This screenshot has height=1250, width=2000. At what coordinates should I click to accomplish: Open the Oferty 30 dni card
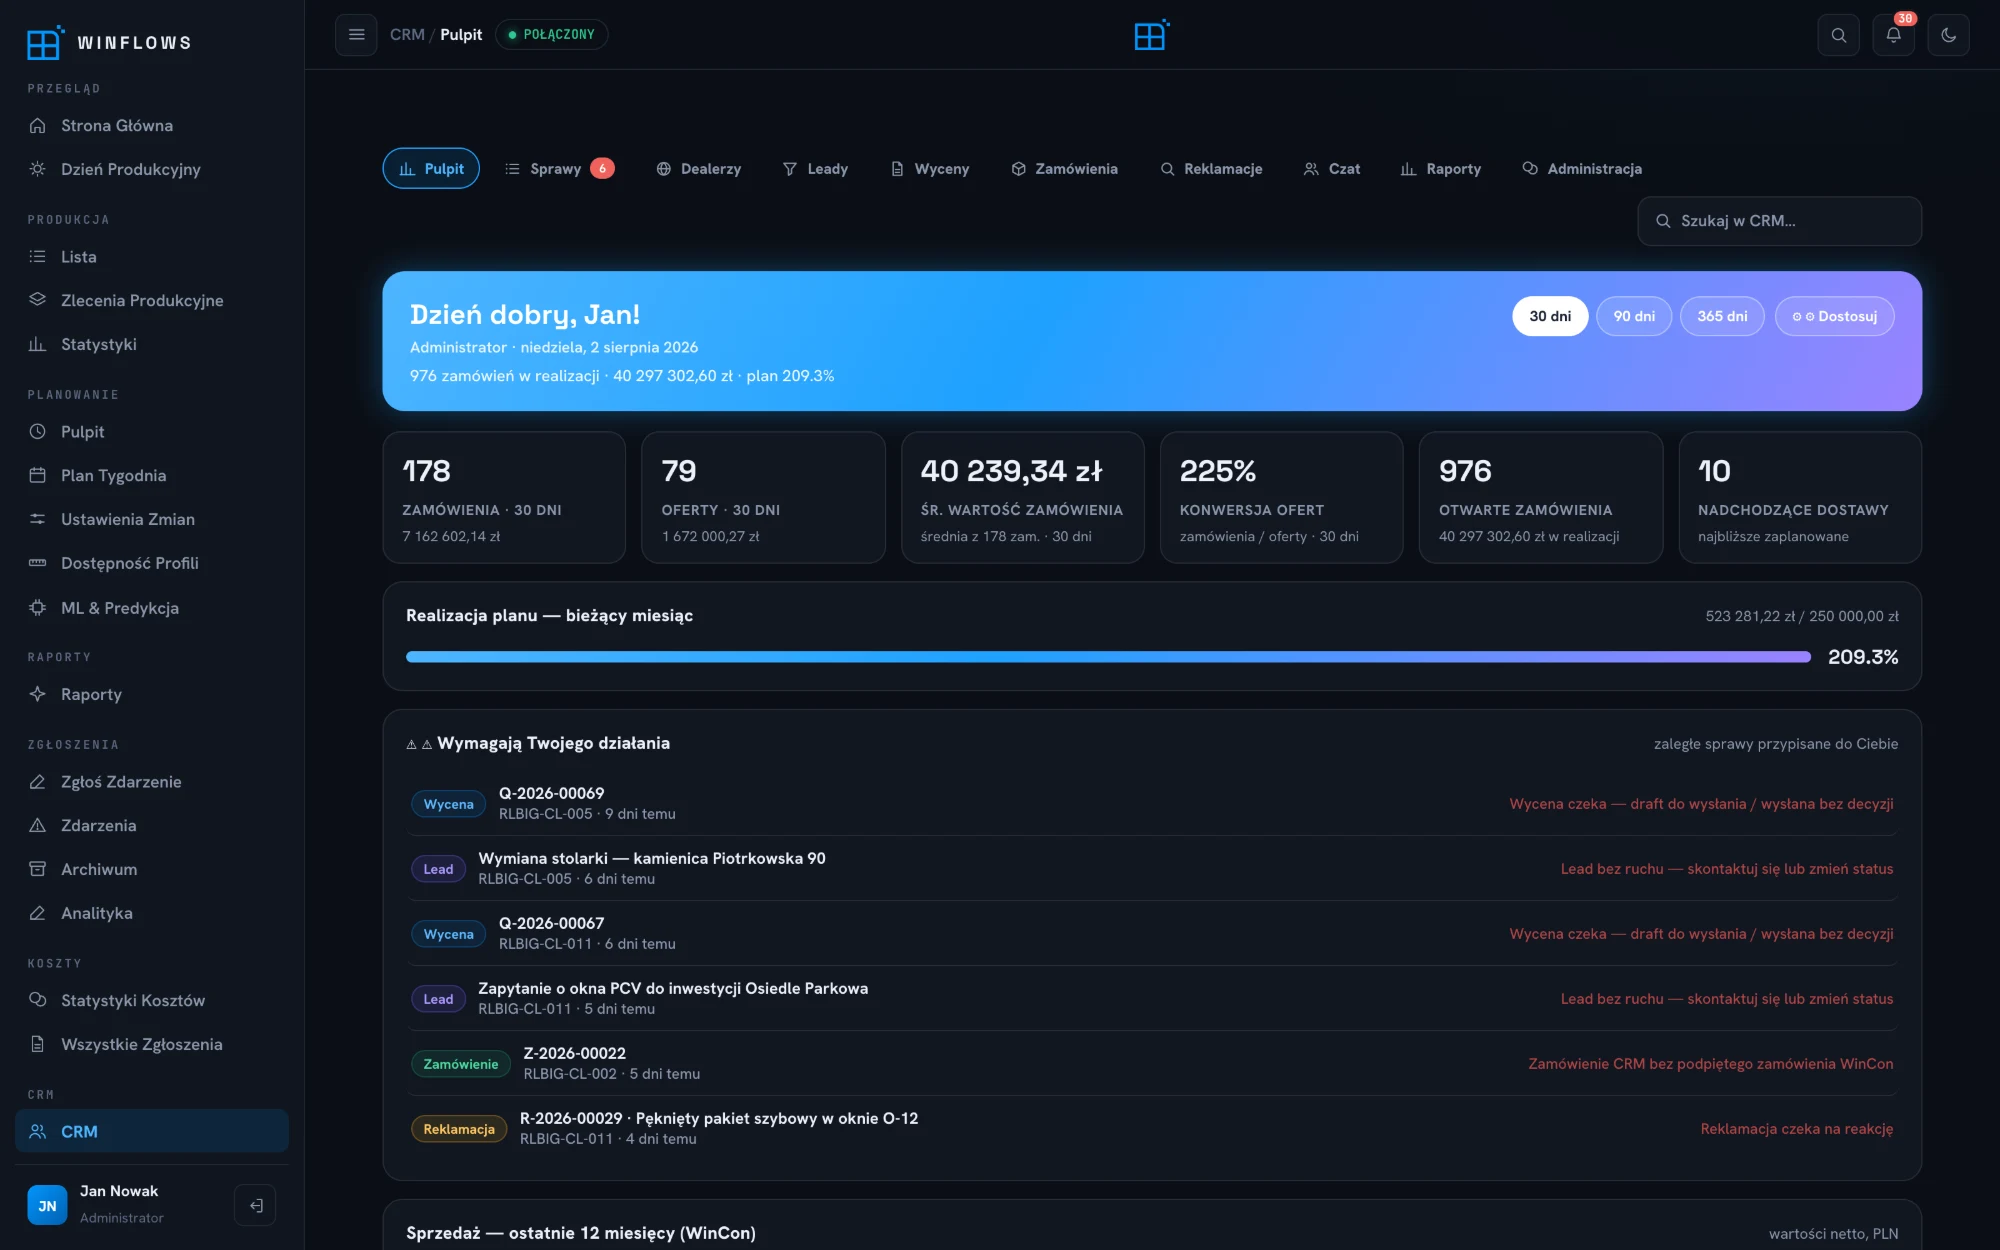coord(763,497)
